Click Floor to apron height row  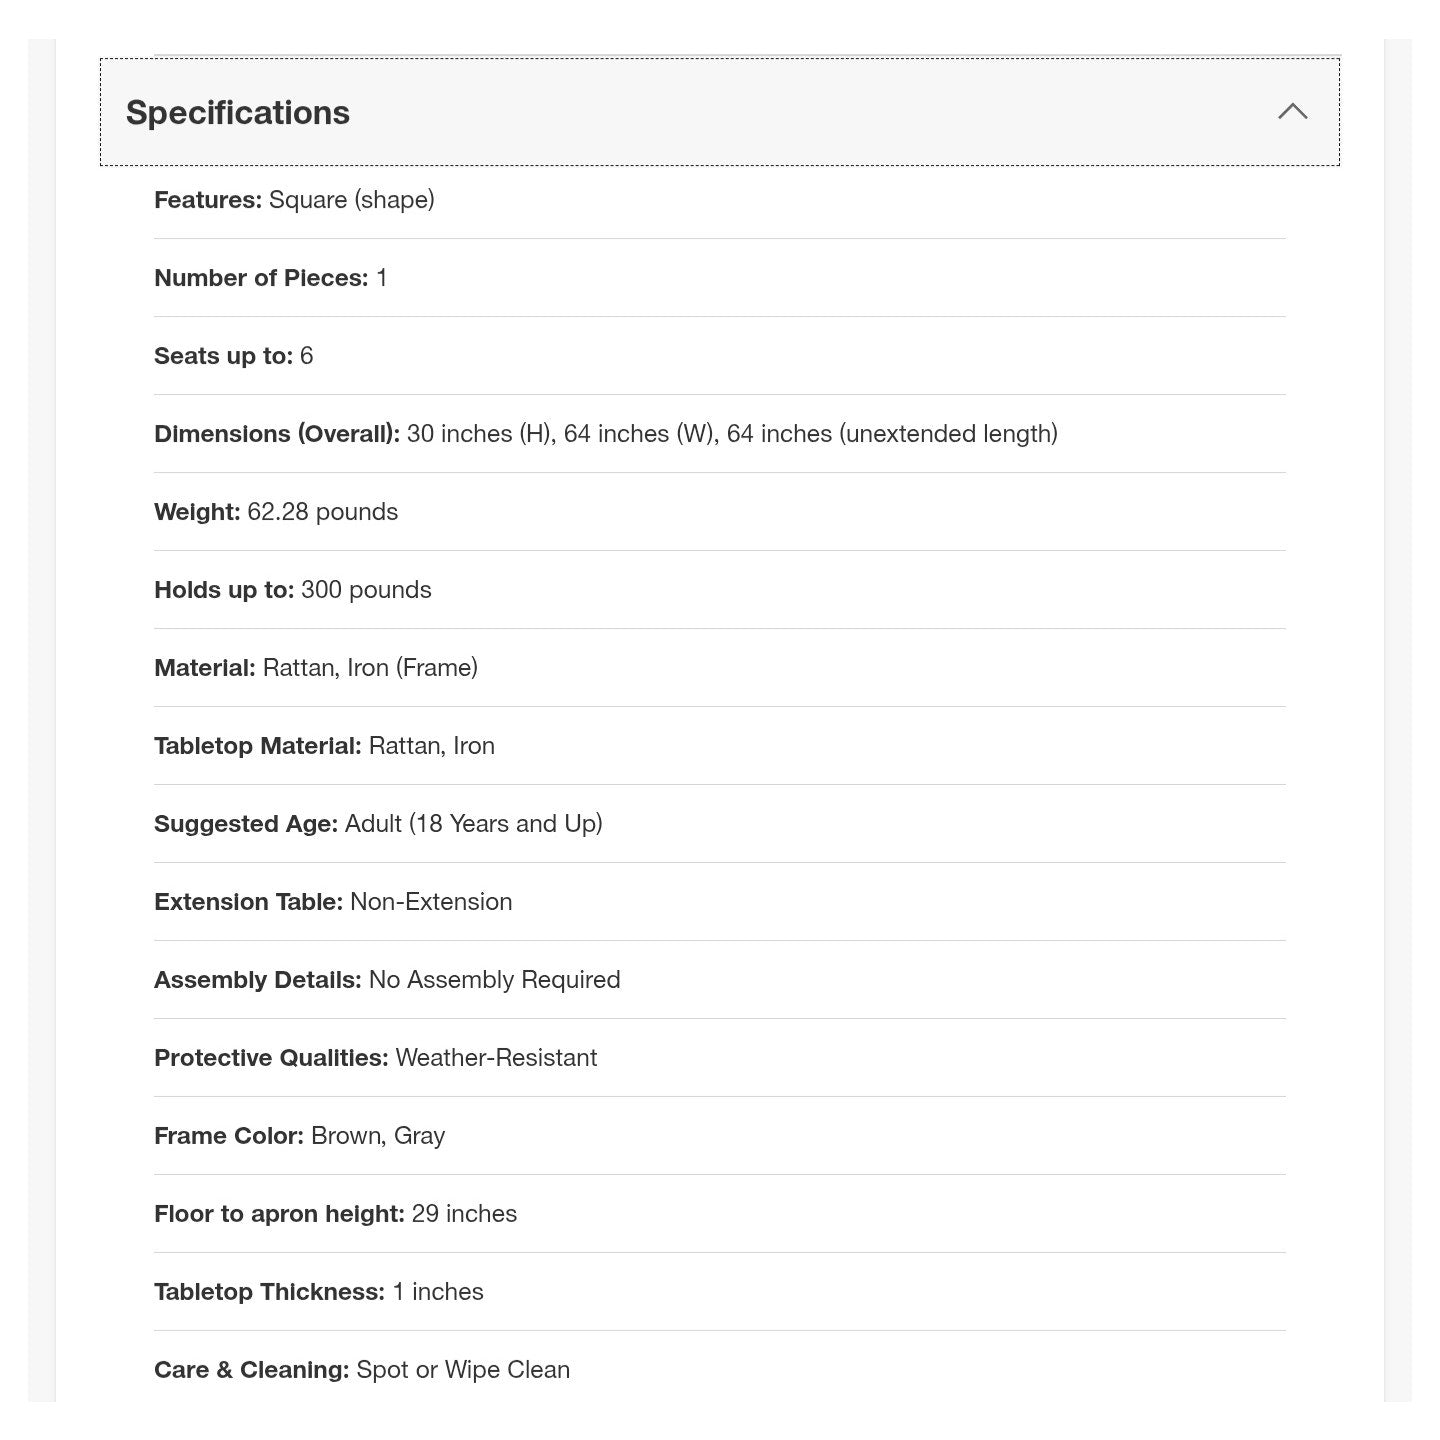(x=719, y=1214)
